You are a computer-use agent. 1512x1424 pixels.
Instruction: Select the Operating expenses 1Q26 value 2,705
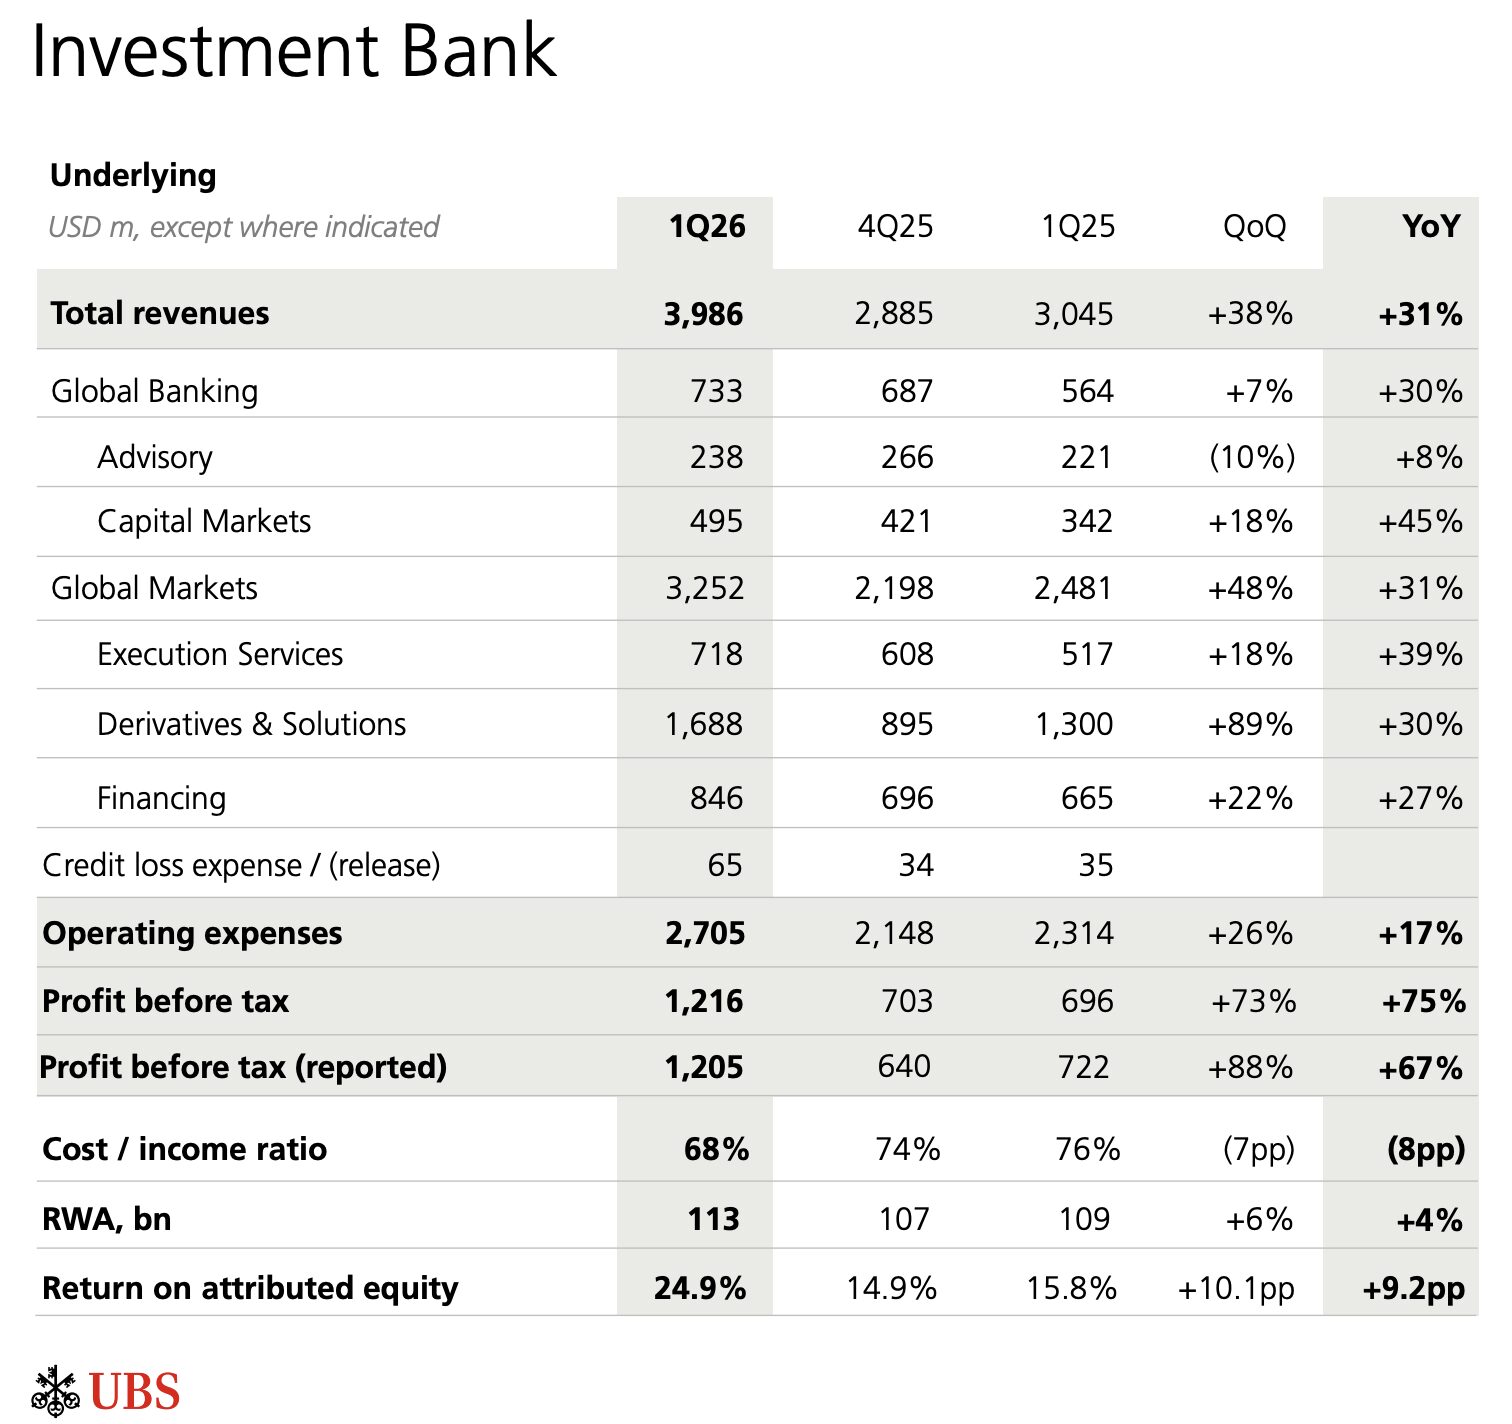pyautogui.click(x=705, y=933)
